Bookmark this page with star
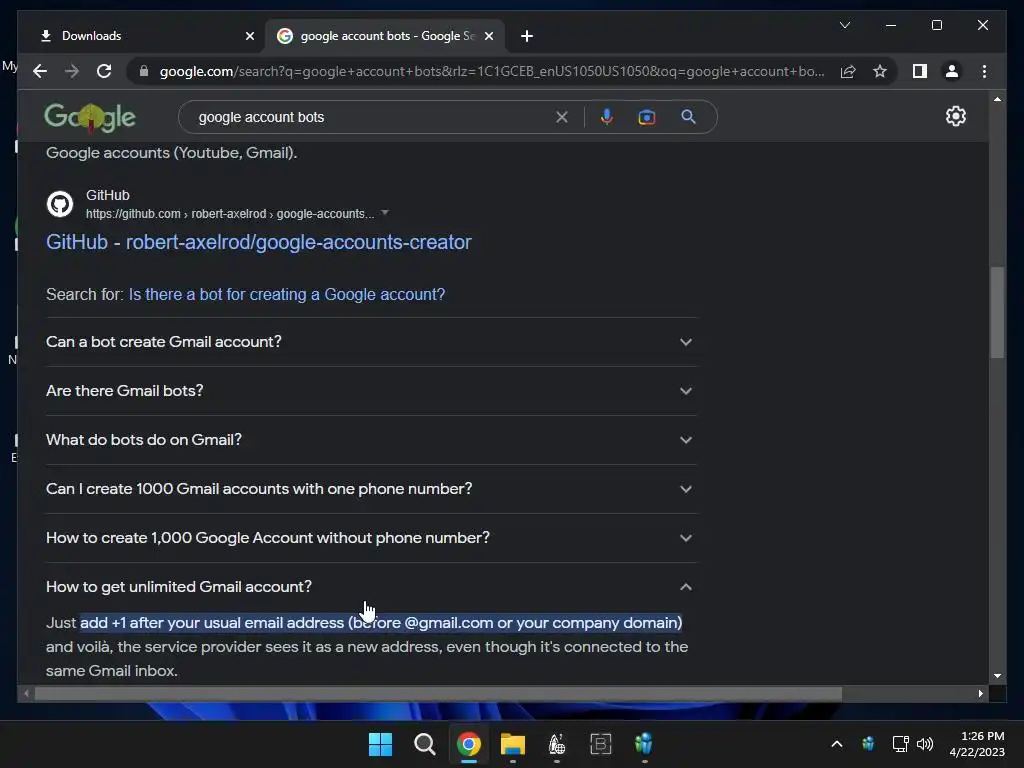Viewport: 1024px width, 768px height. (x=880, y=71)
